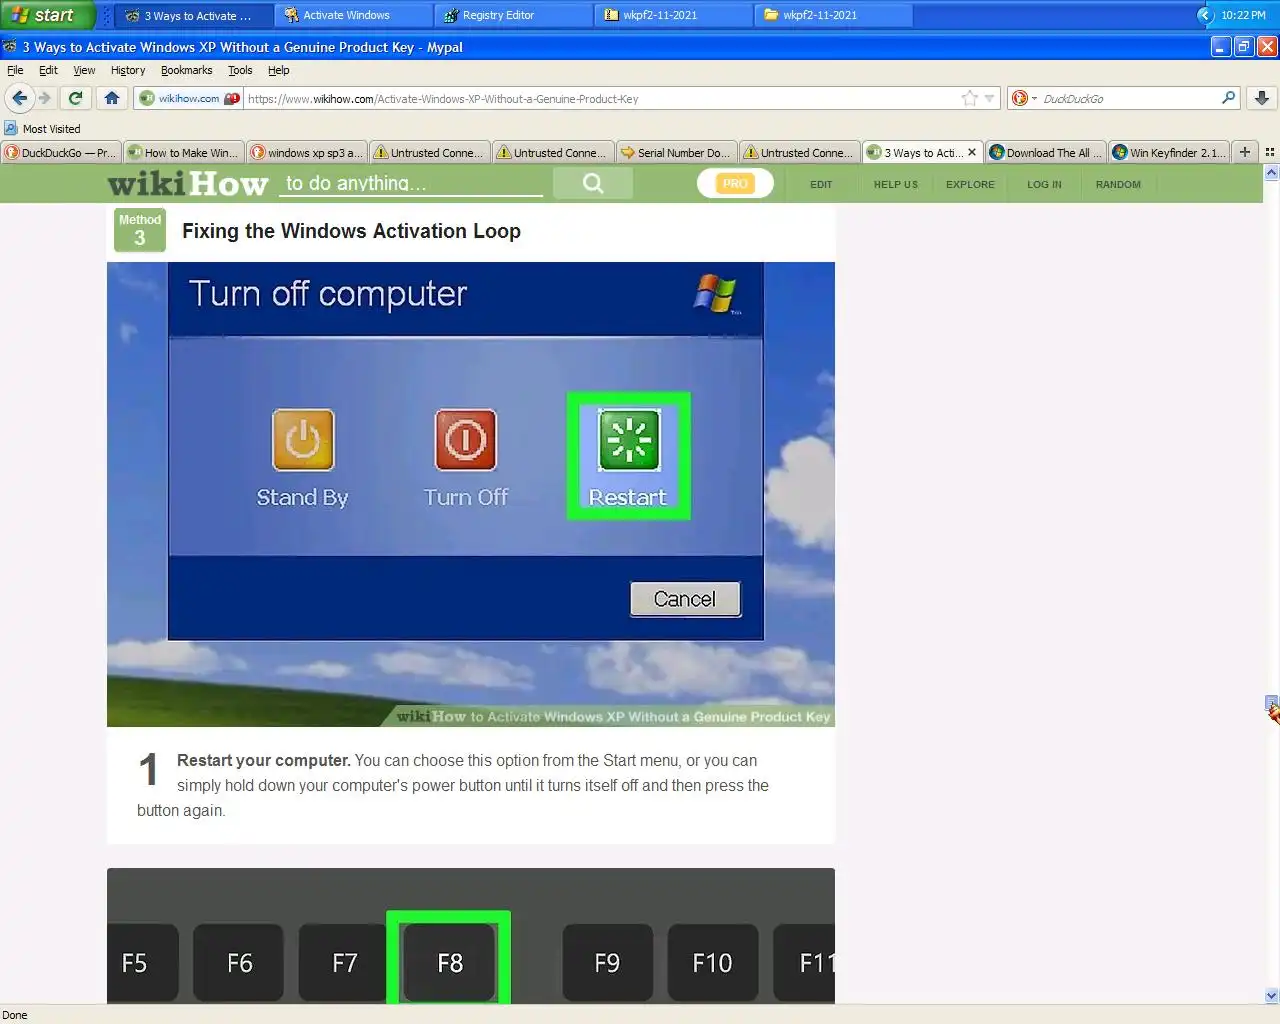
Task: Click the DuckDuckGo search input field
Action: (1128, 98)
